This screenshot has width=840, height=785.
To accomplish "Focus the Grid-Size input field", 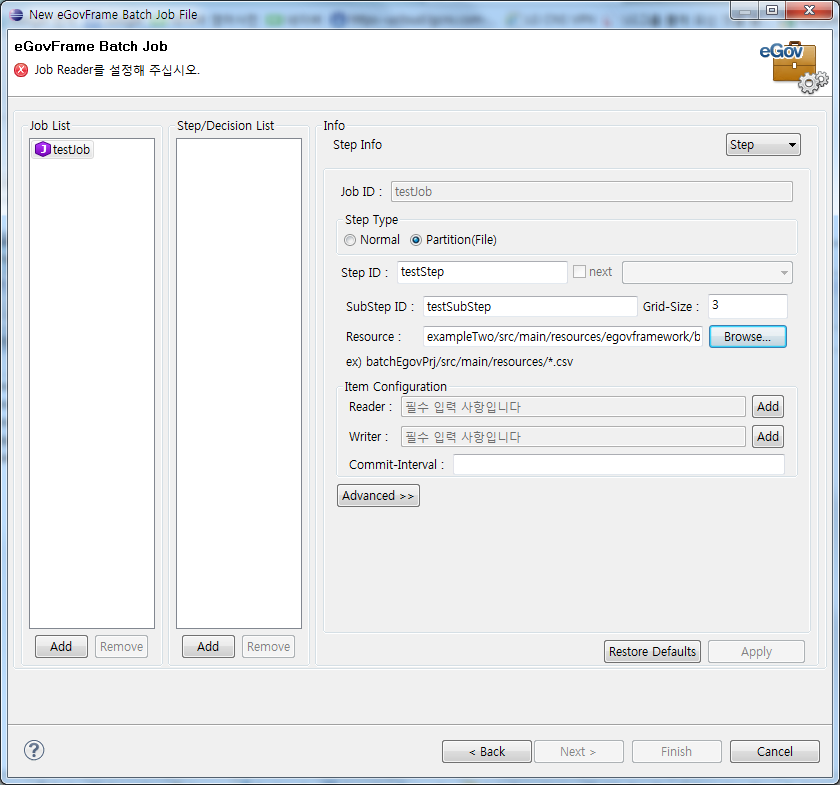I will 747,306.
